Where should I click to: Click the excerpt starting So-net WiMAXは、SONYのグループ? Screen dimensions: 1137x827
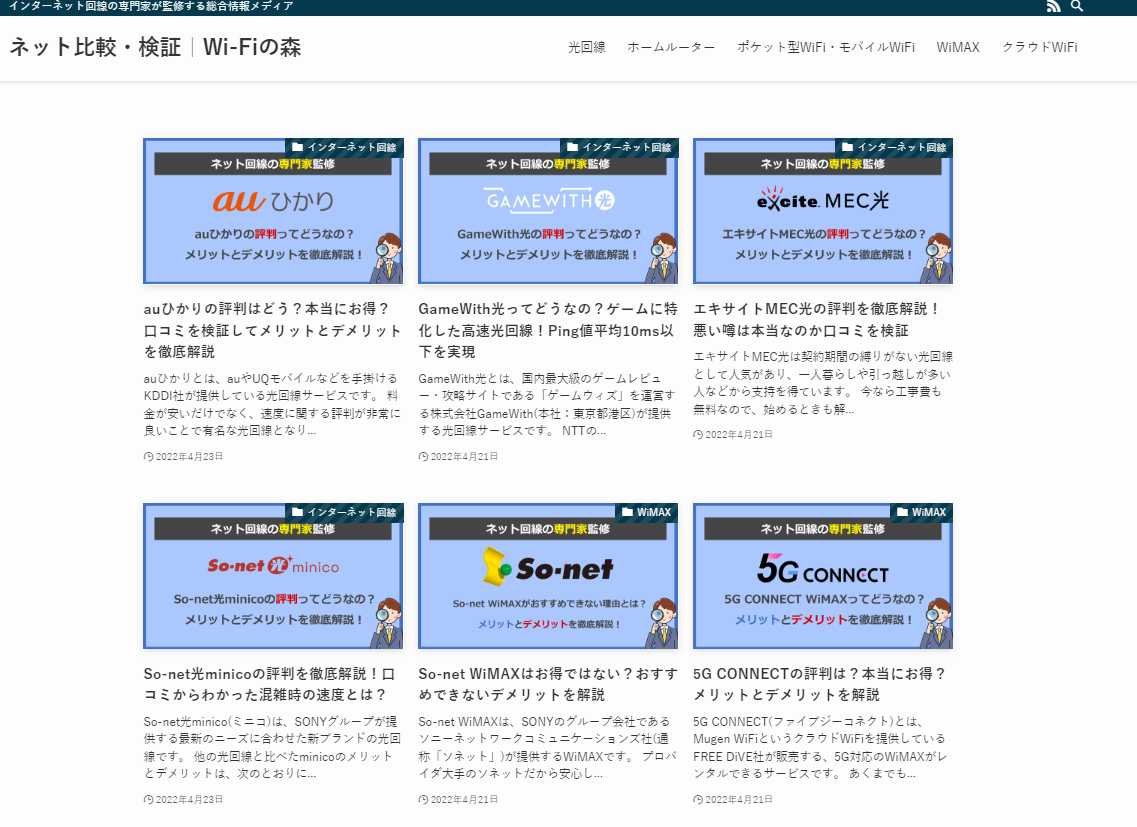point(547,747)
